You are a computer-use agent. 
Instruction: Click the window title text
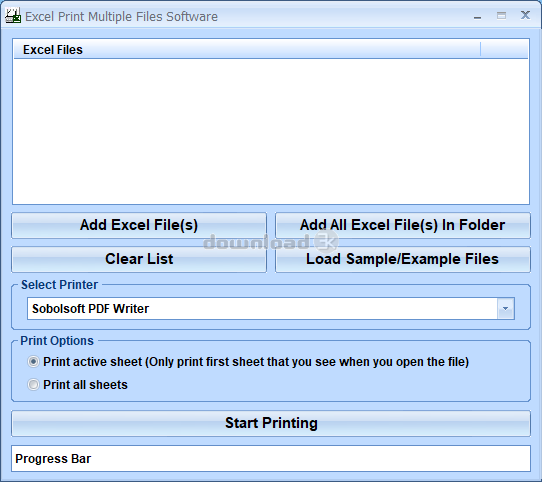click(x=121, y=17)
